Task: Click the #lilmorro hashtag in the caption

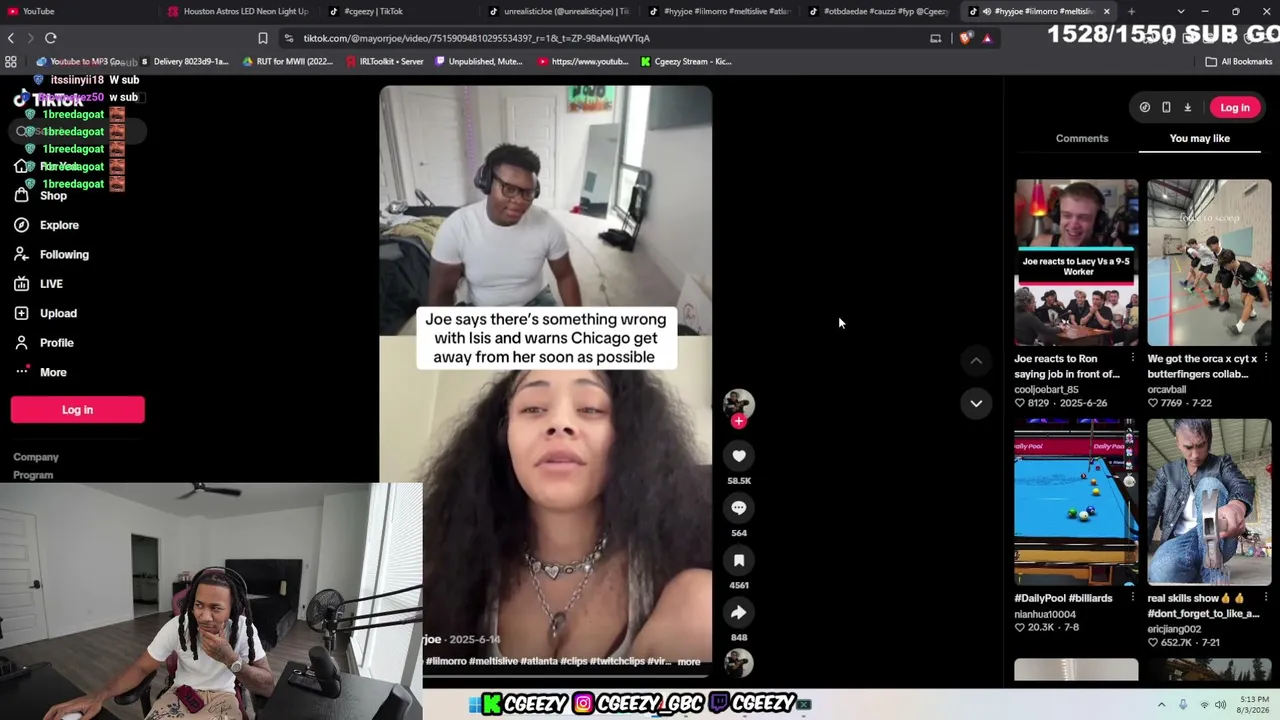Action: 446,662
